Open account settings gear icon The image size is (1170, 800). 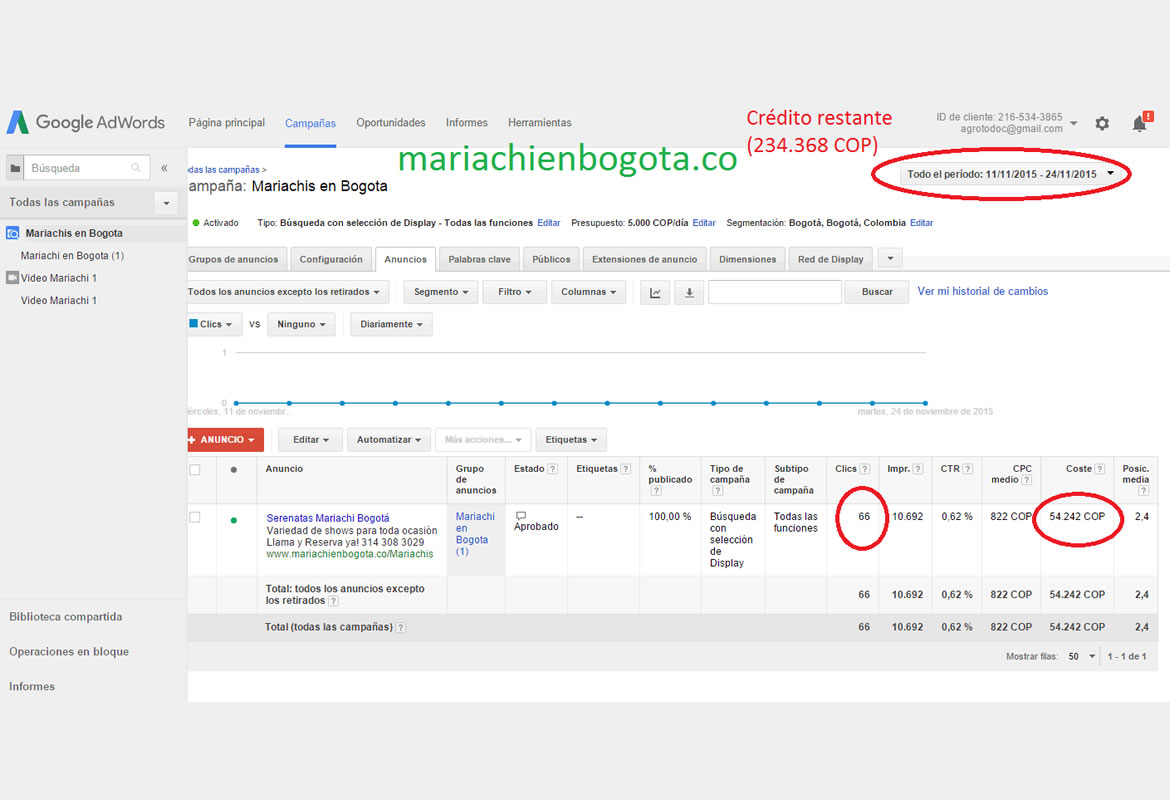click(x=1102, y=123)
